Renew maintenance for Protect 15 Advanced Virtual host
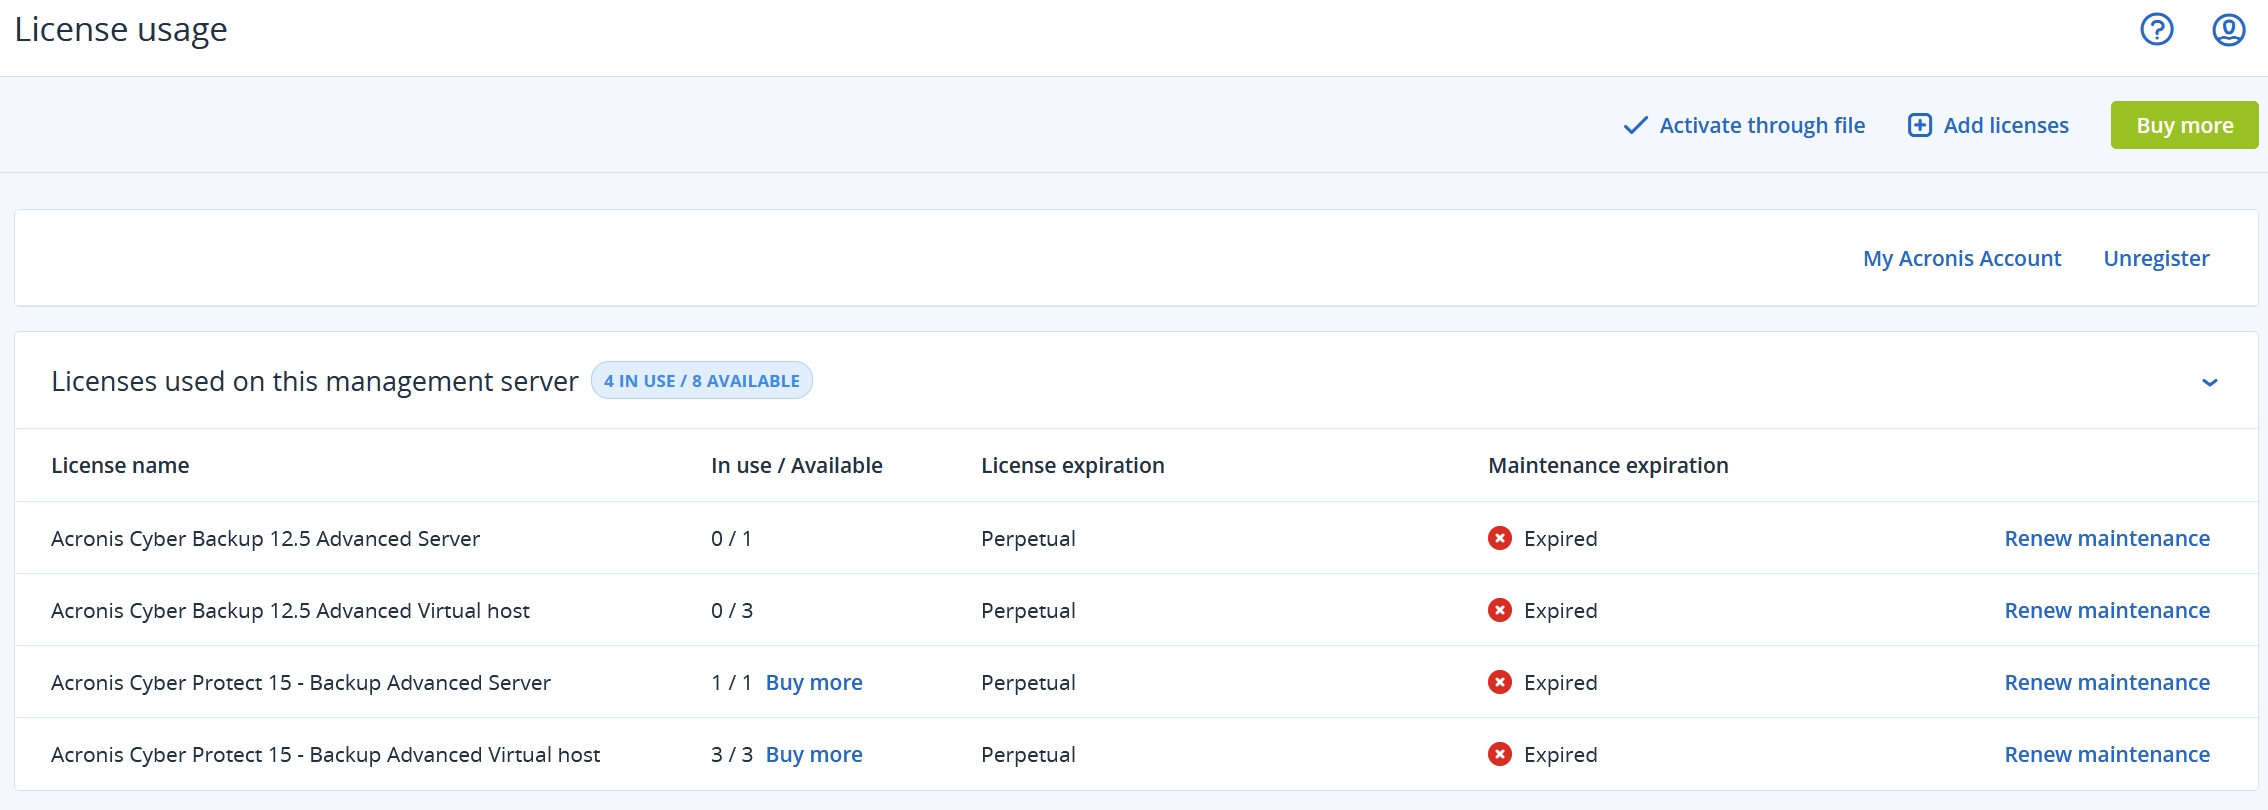This screenshot has height=810, width=2268. tap(2107, 755)
